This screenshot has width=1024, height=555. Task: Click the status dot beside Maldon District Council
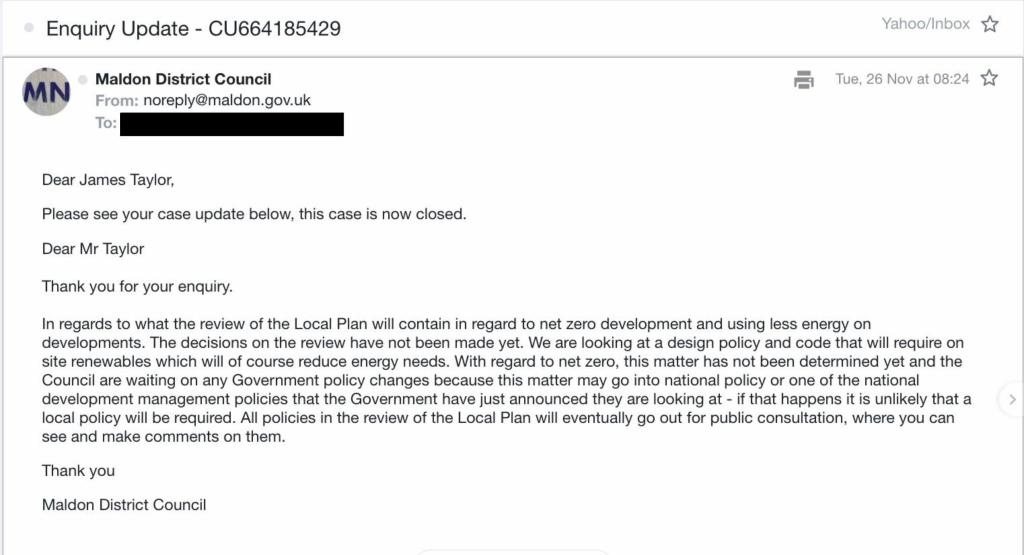(x=84, y=79)
